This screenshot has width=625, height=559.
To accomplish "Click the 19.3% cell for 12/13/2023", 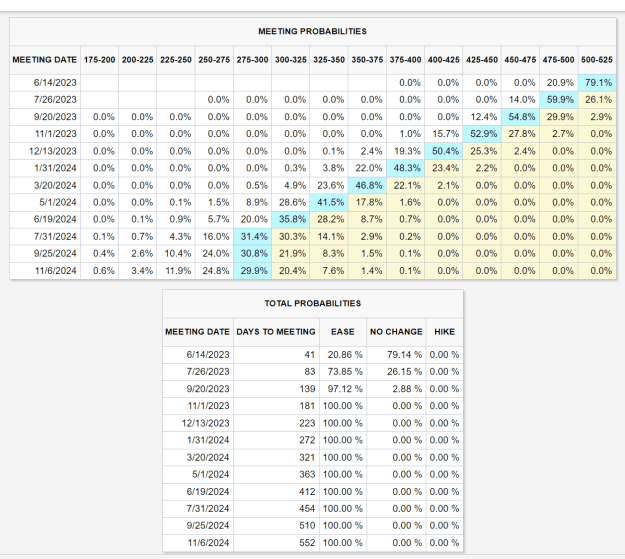I will coord(407,151).
